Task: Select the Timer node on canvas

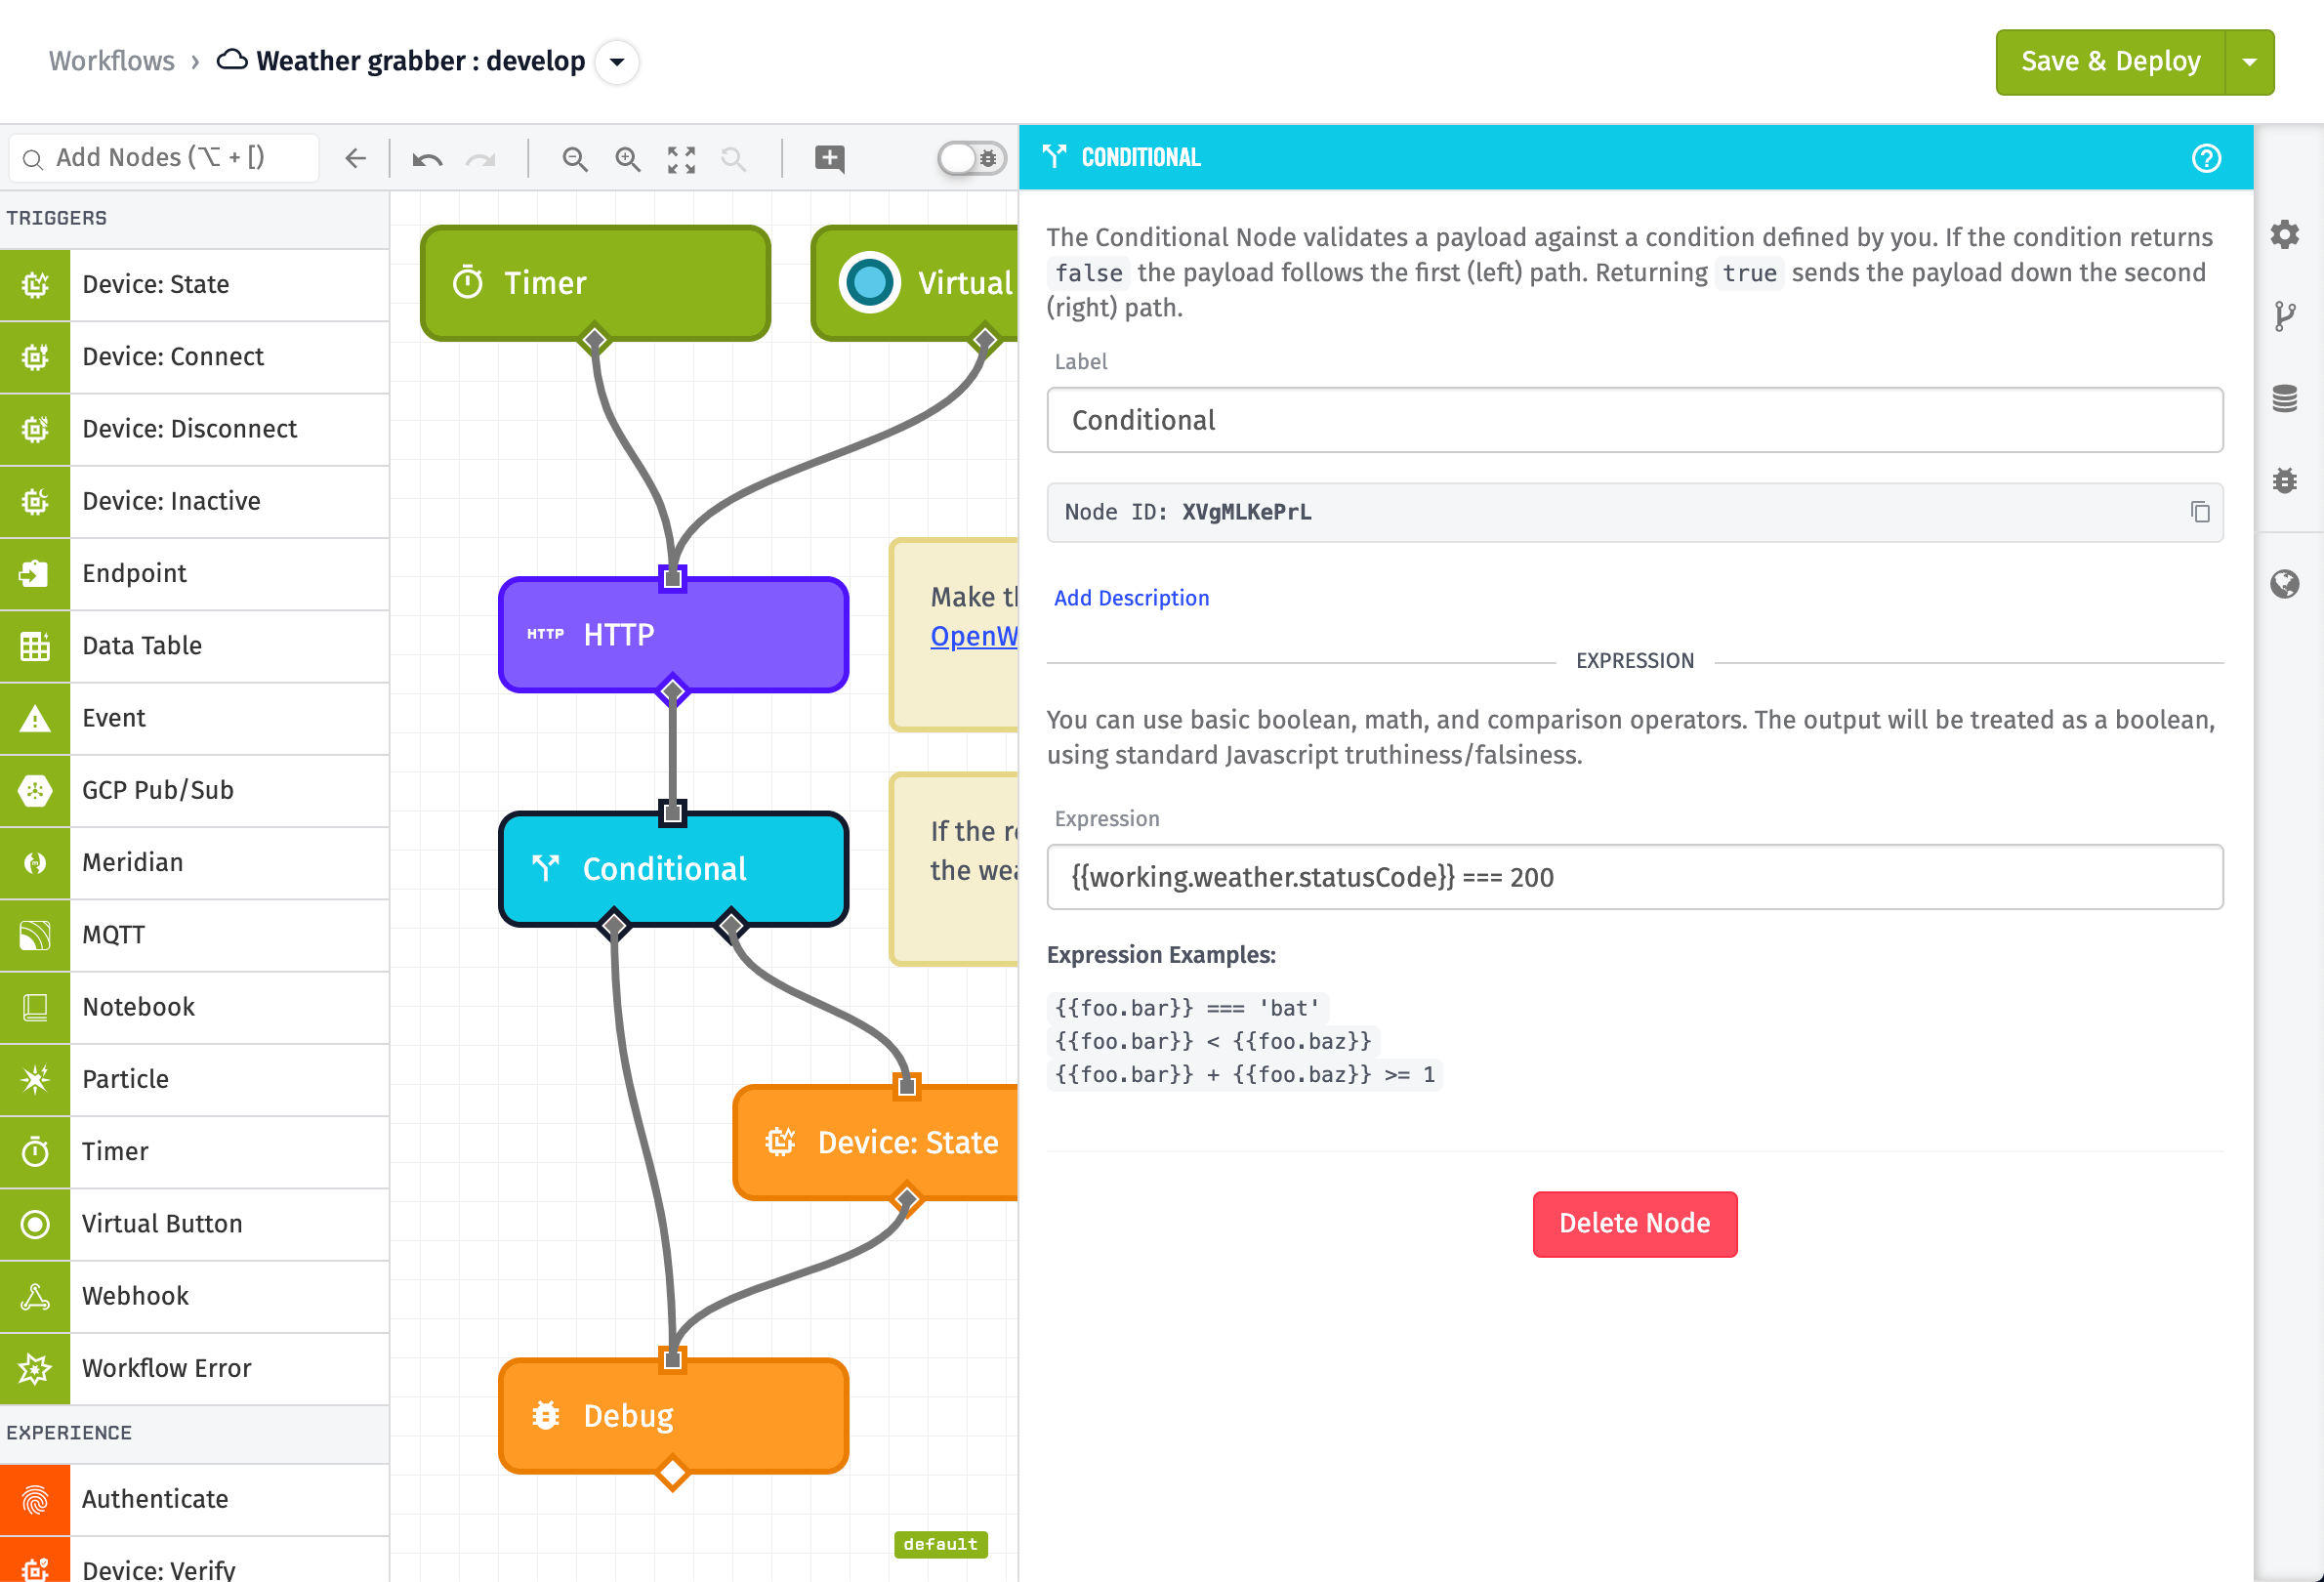Action: [x=595, y=283]
